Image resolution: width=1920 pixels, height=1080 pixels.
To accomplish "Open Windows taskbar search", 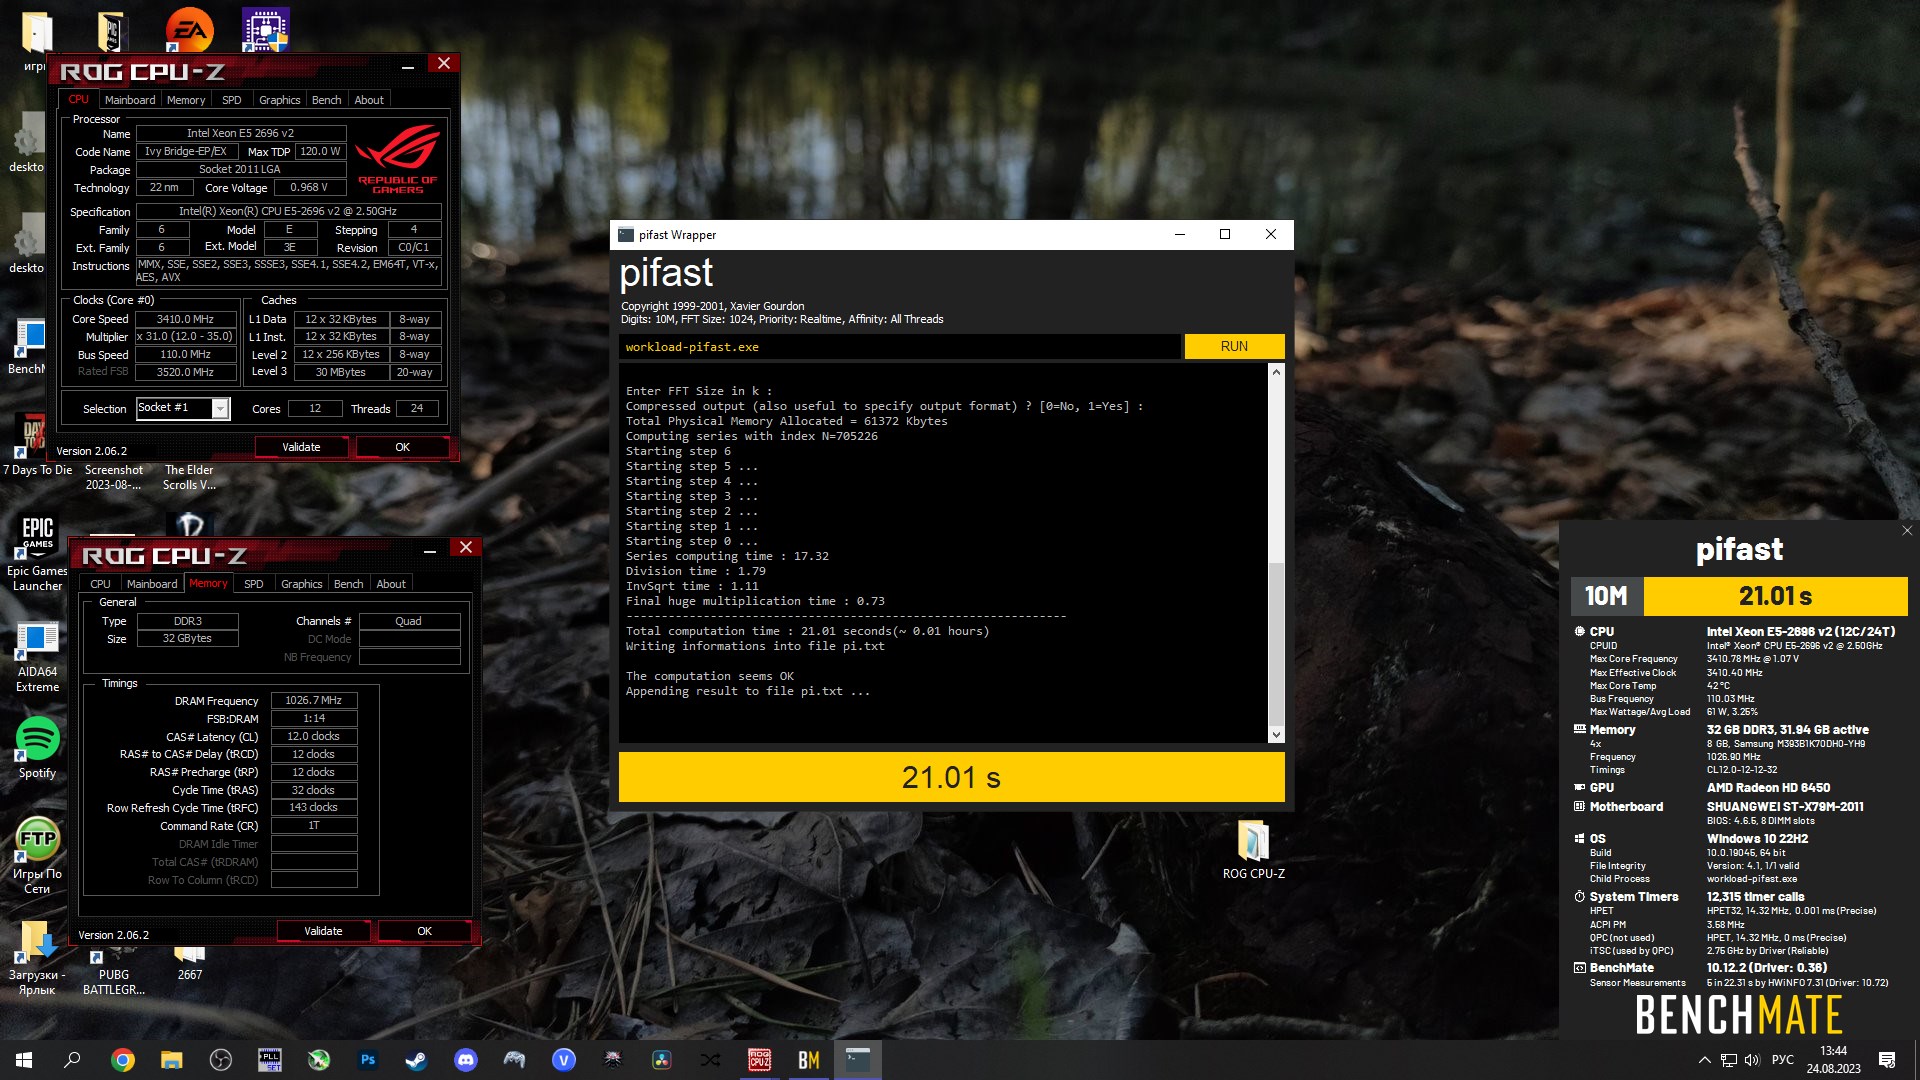I will tap(72, 1060).
